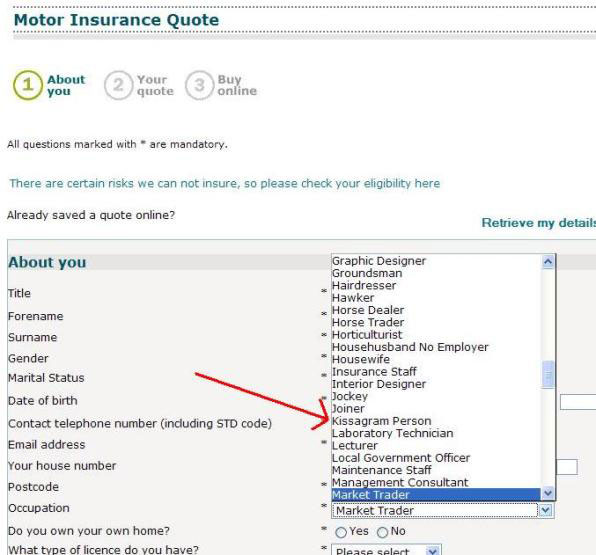Pick Graphic Designer from the list
The width and height of the screenshot is (596, 555).
(x=379, y=261)
